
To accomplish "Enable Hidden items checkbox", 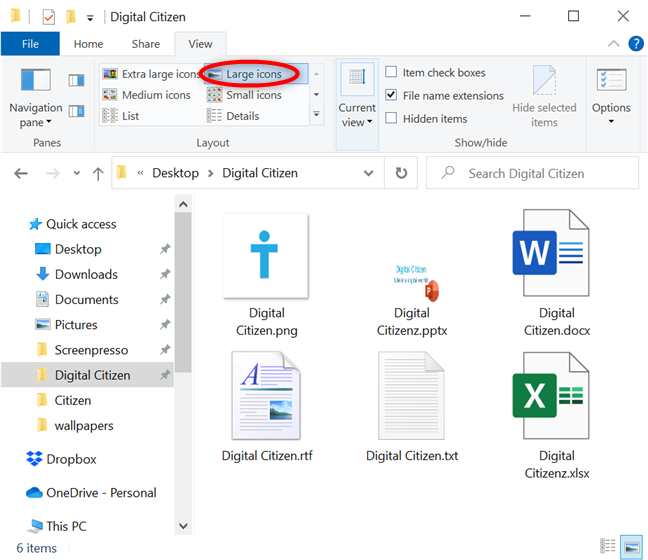I will (391, 118).
